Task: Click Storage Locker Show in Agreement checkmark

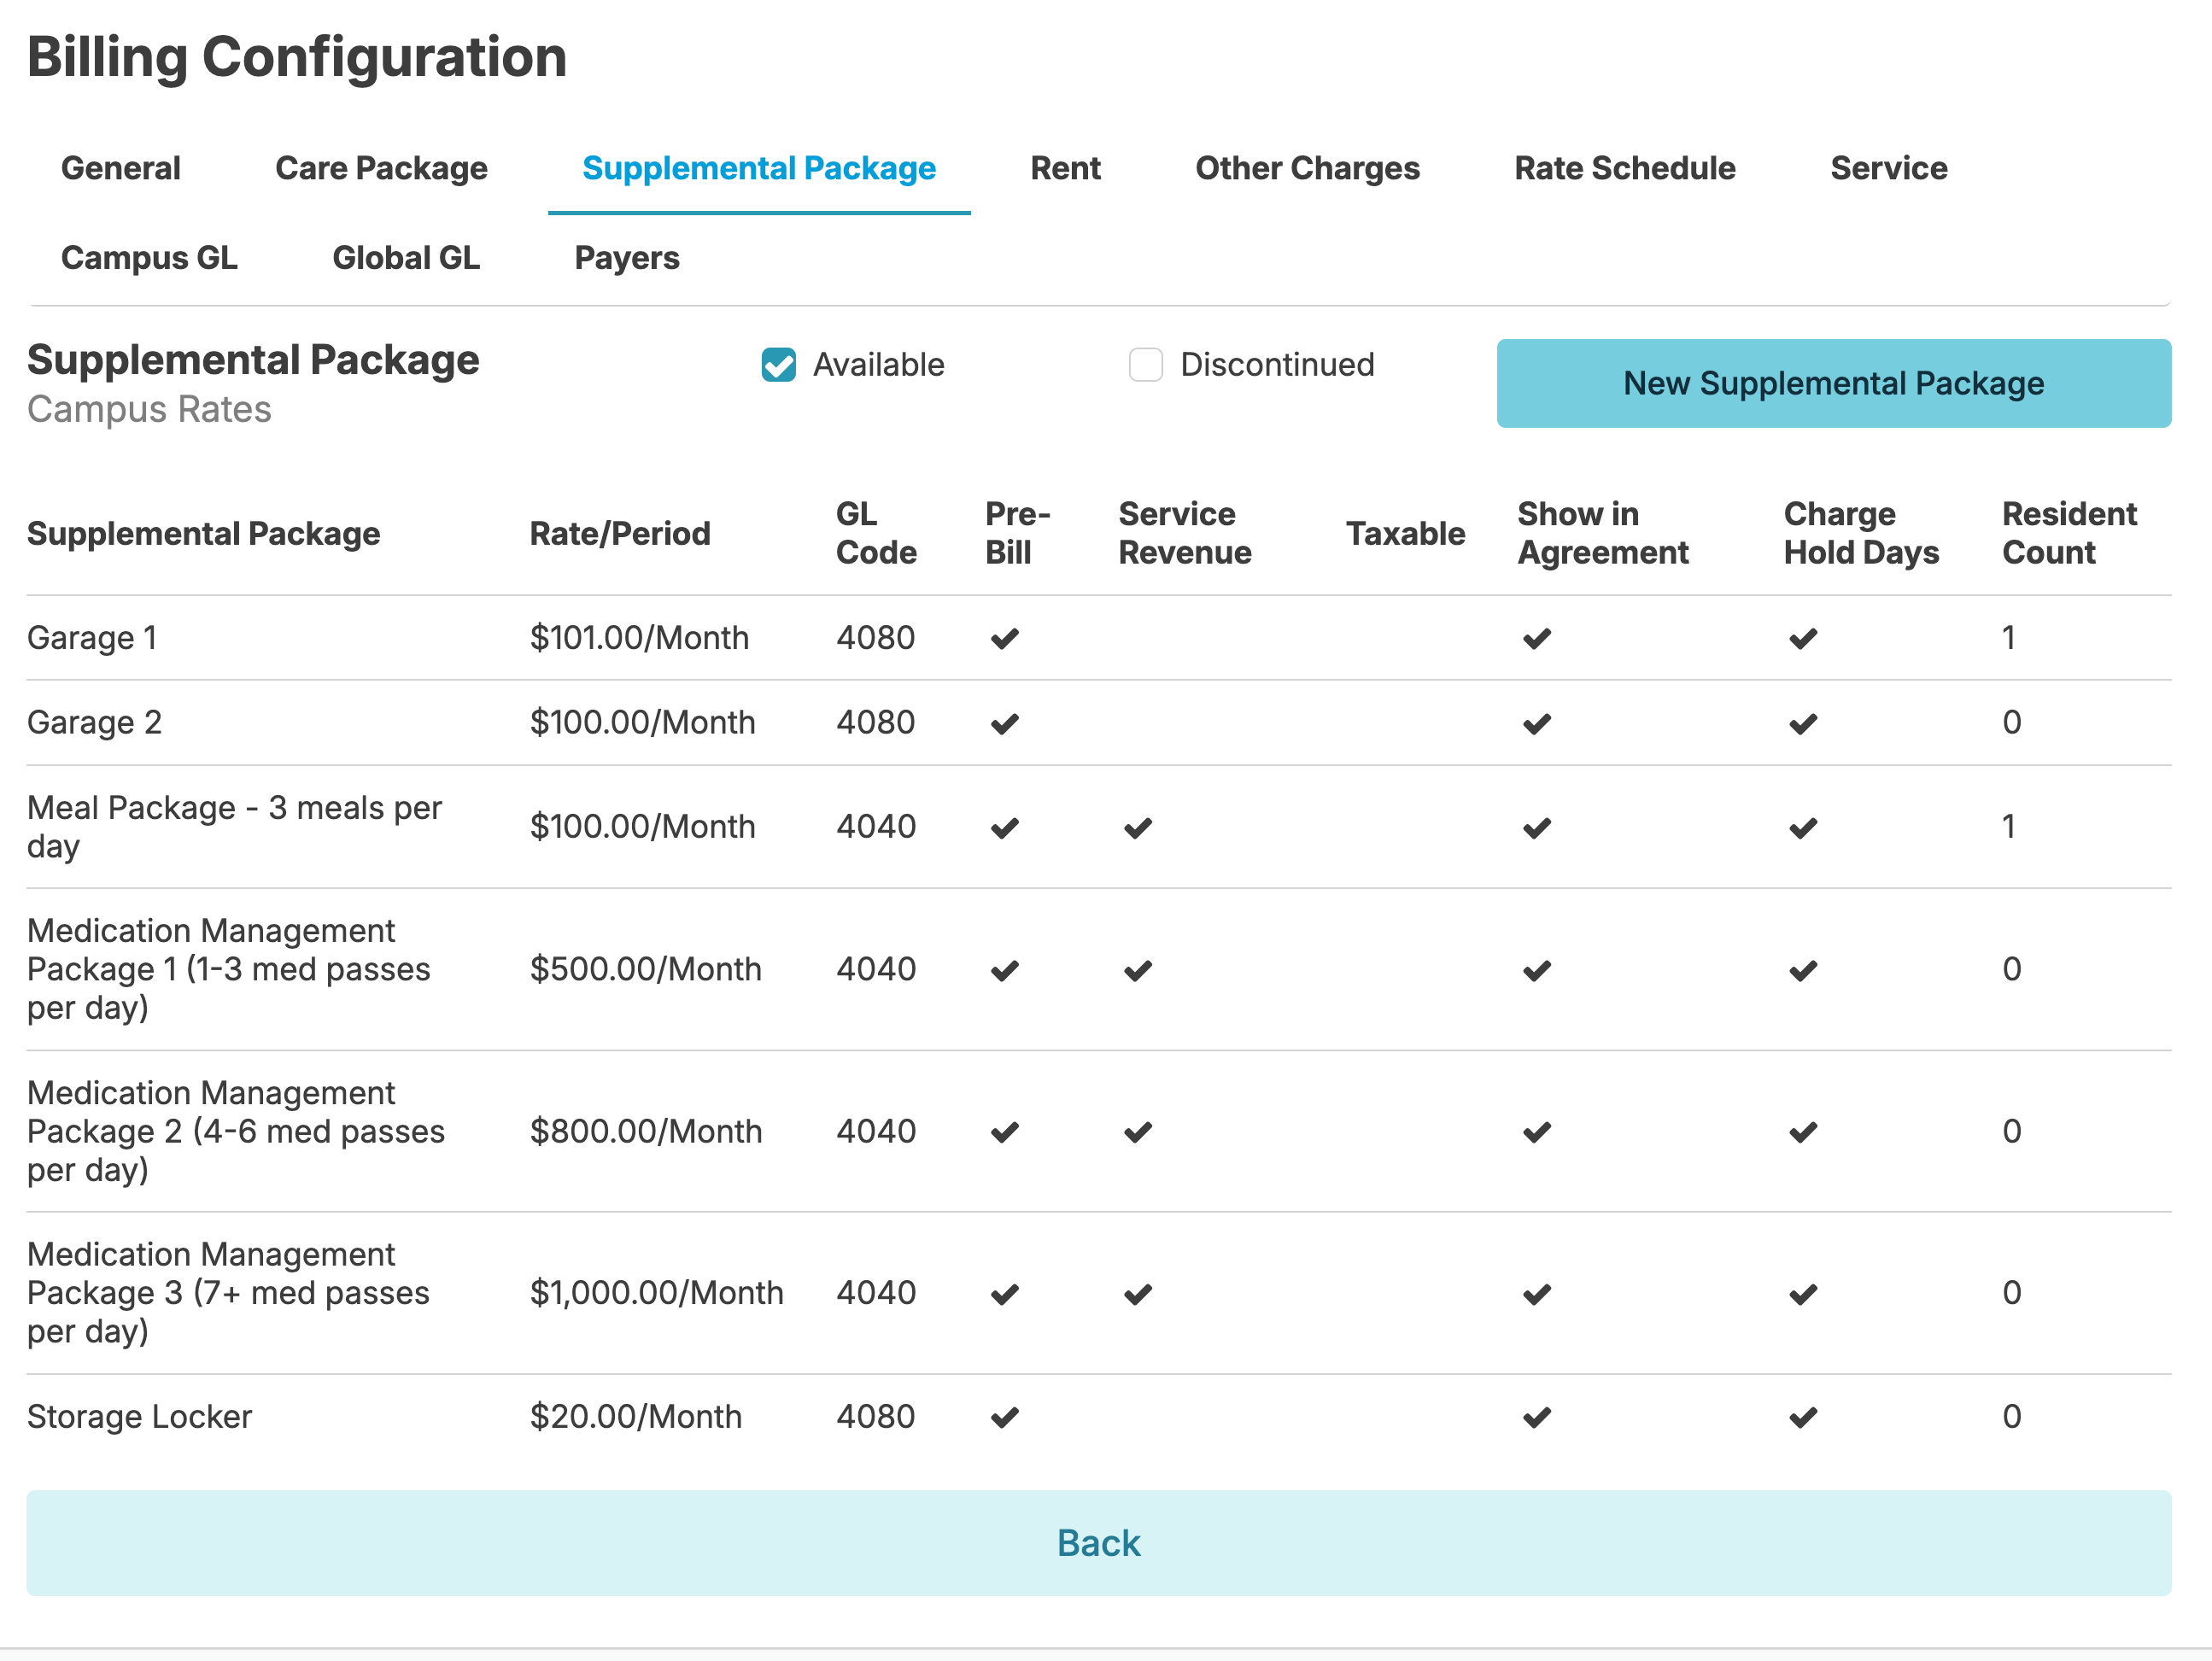Action: (x=1536, y=1417)
